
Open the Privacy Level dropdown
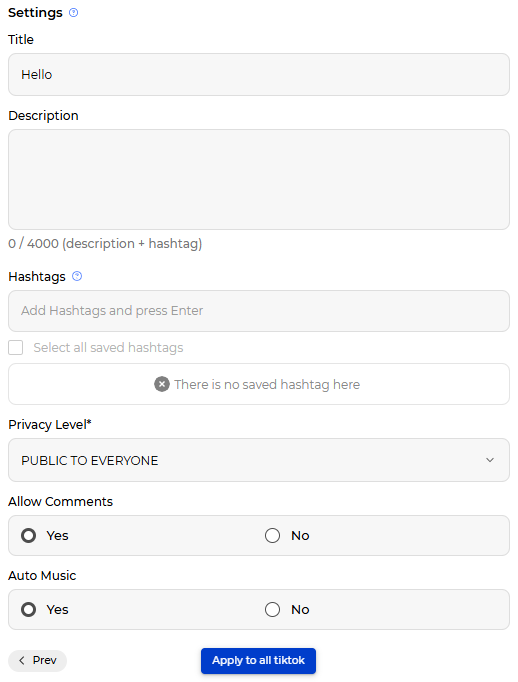[259, 460]
